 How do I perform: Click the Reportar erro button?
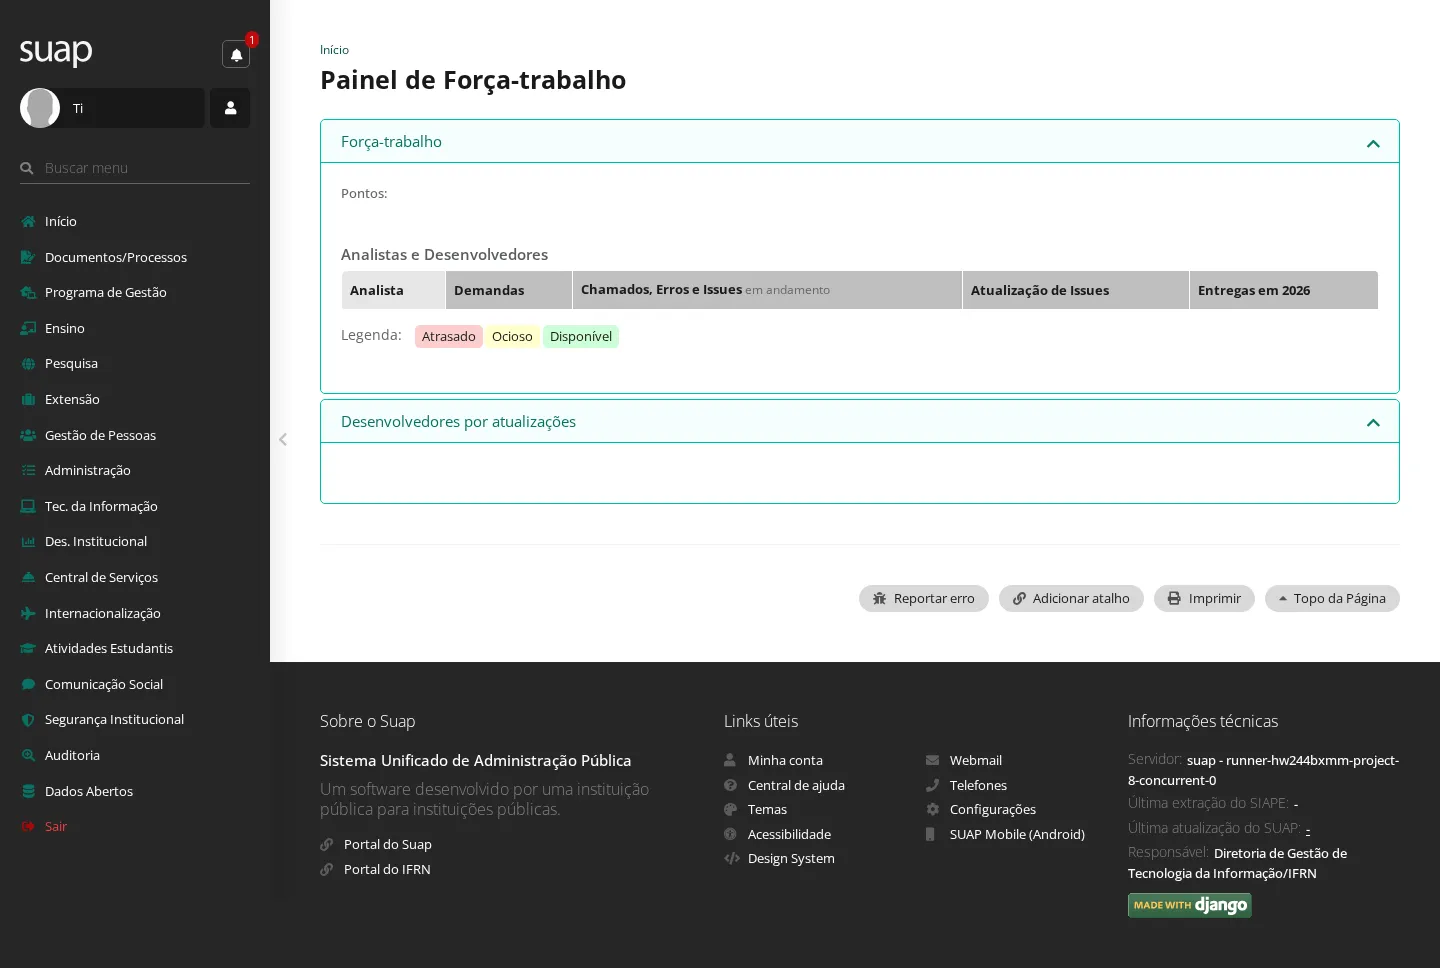point(924,598)
